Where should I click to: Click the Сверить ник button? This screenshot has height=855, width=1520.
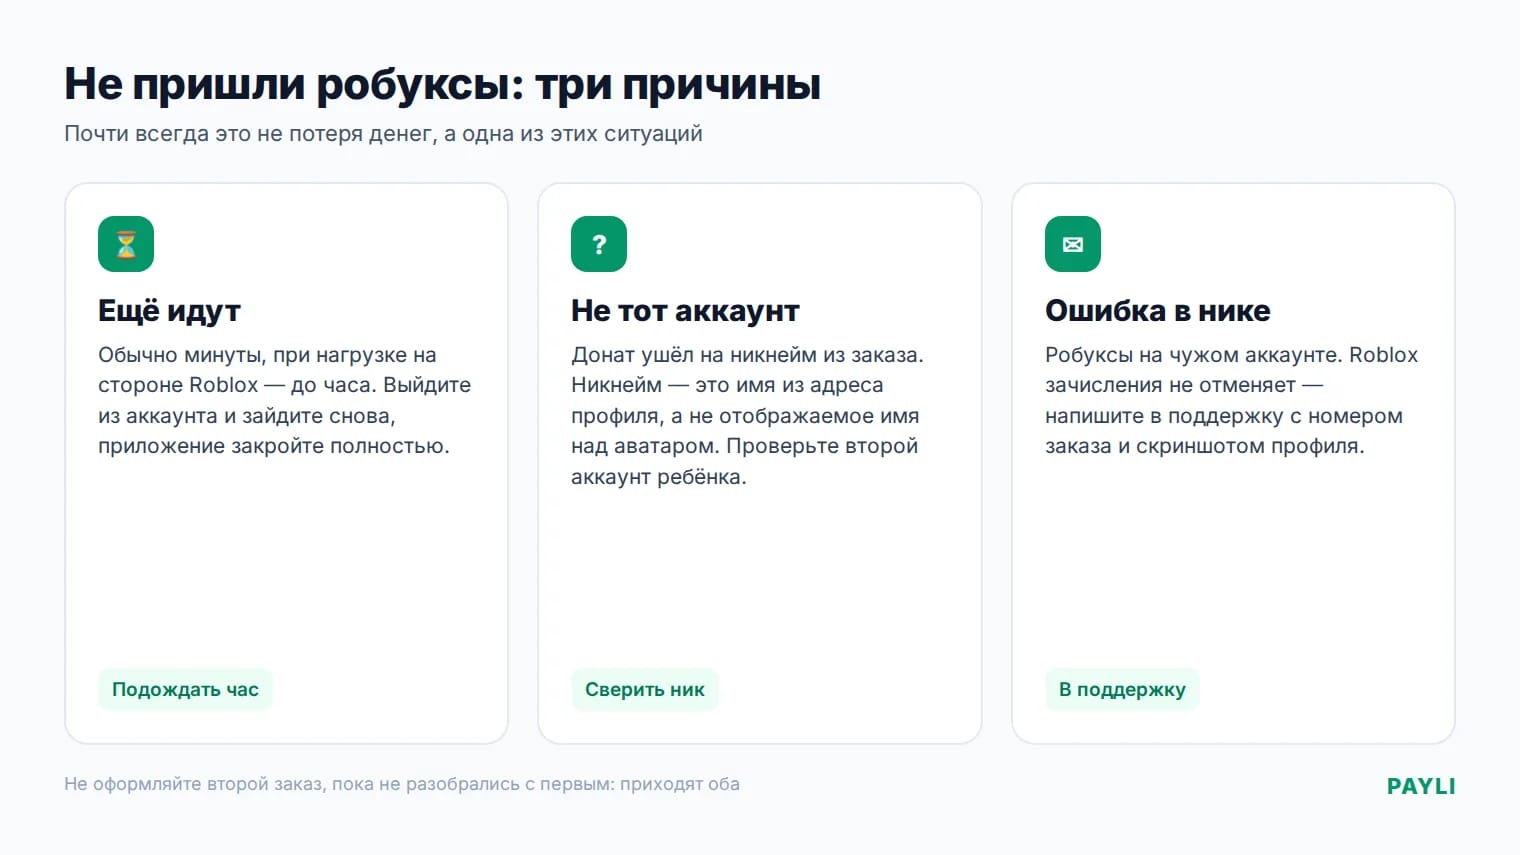(645, 689)
